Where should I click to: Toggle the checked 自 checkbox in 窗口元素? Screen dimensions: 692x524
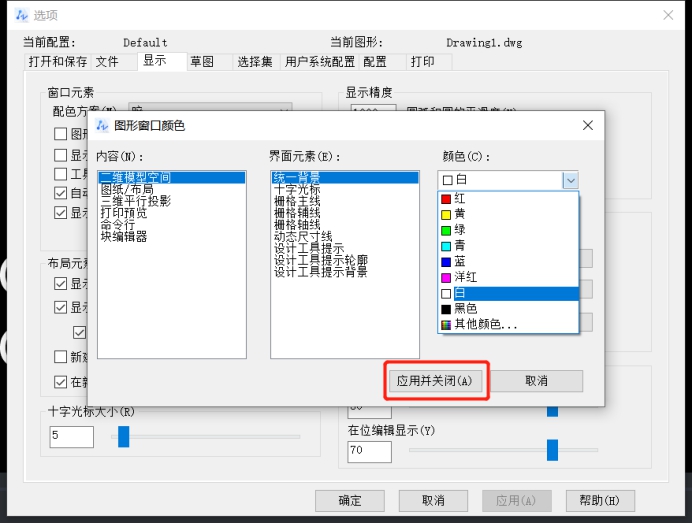(x=60, y=193)
